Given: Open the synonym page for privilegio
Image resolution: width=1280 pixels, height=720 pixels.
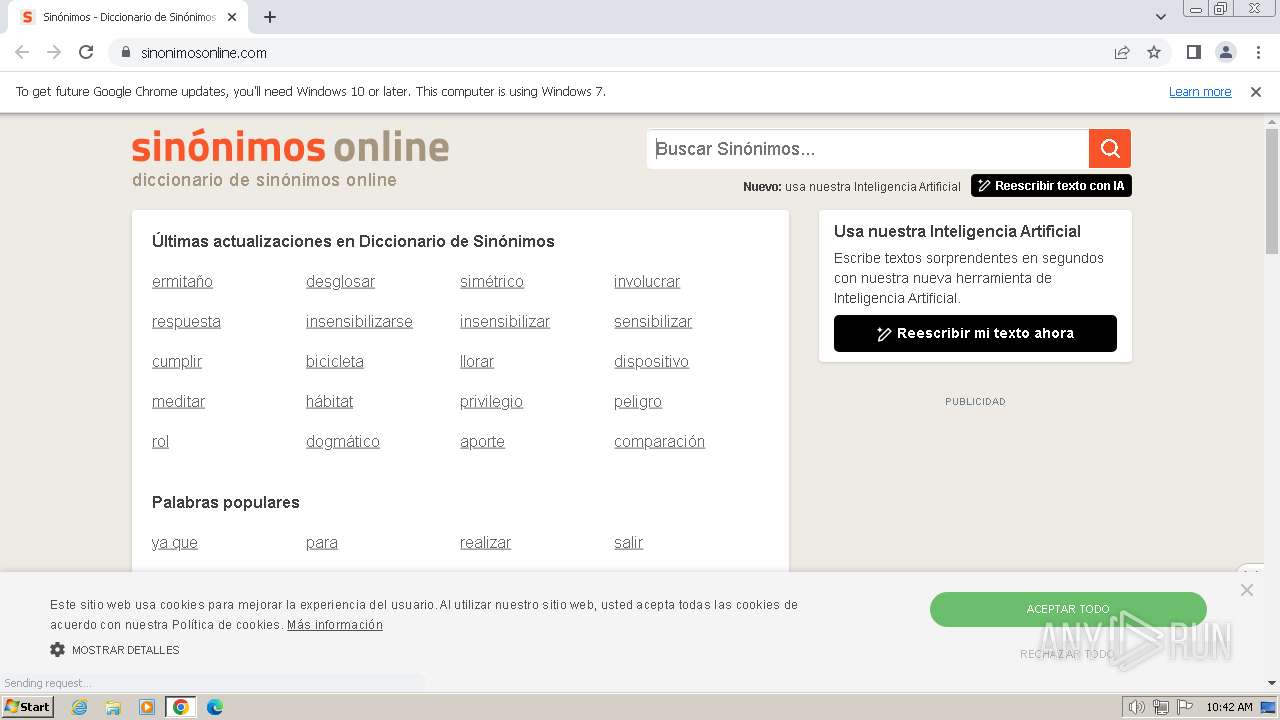Looking at the screenshot, I should click(491, 402).
